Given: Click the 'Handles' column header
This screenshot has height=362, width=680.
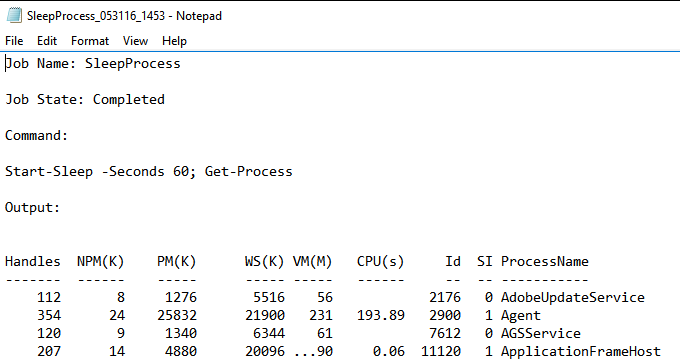Looking at the screenshot, I should [x=33, y=261].
